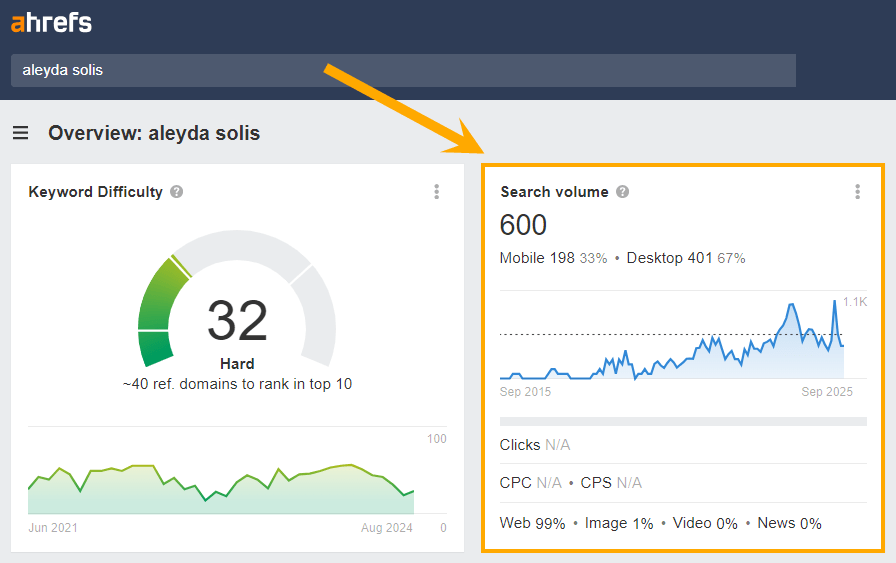Click the Search volume help question icon
This screenshot has height=563, width=896.
(622, 191)
